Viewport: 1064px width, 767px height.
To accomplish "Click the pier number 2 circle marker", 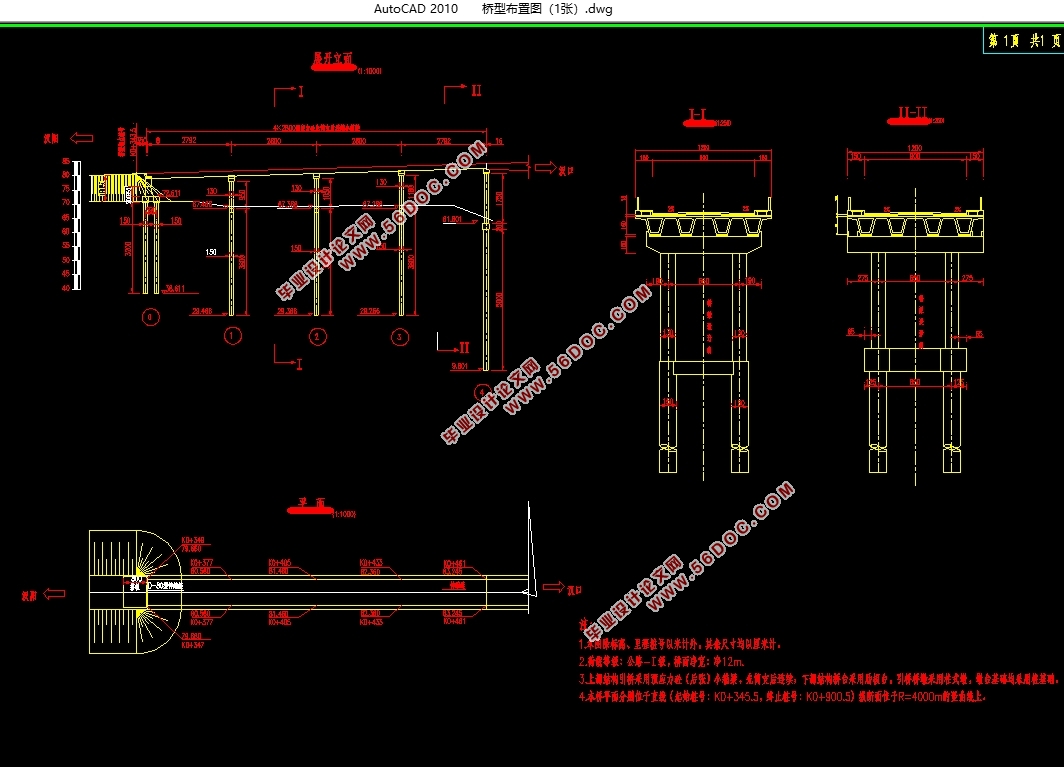I will pos(317,336).
